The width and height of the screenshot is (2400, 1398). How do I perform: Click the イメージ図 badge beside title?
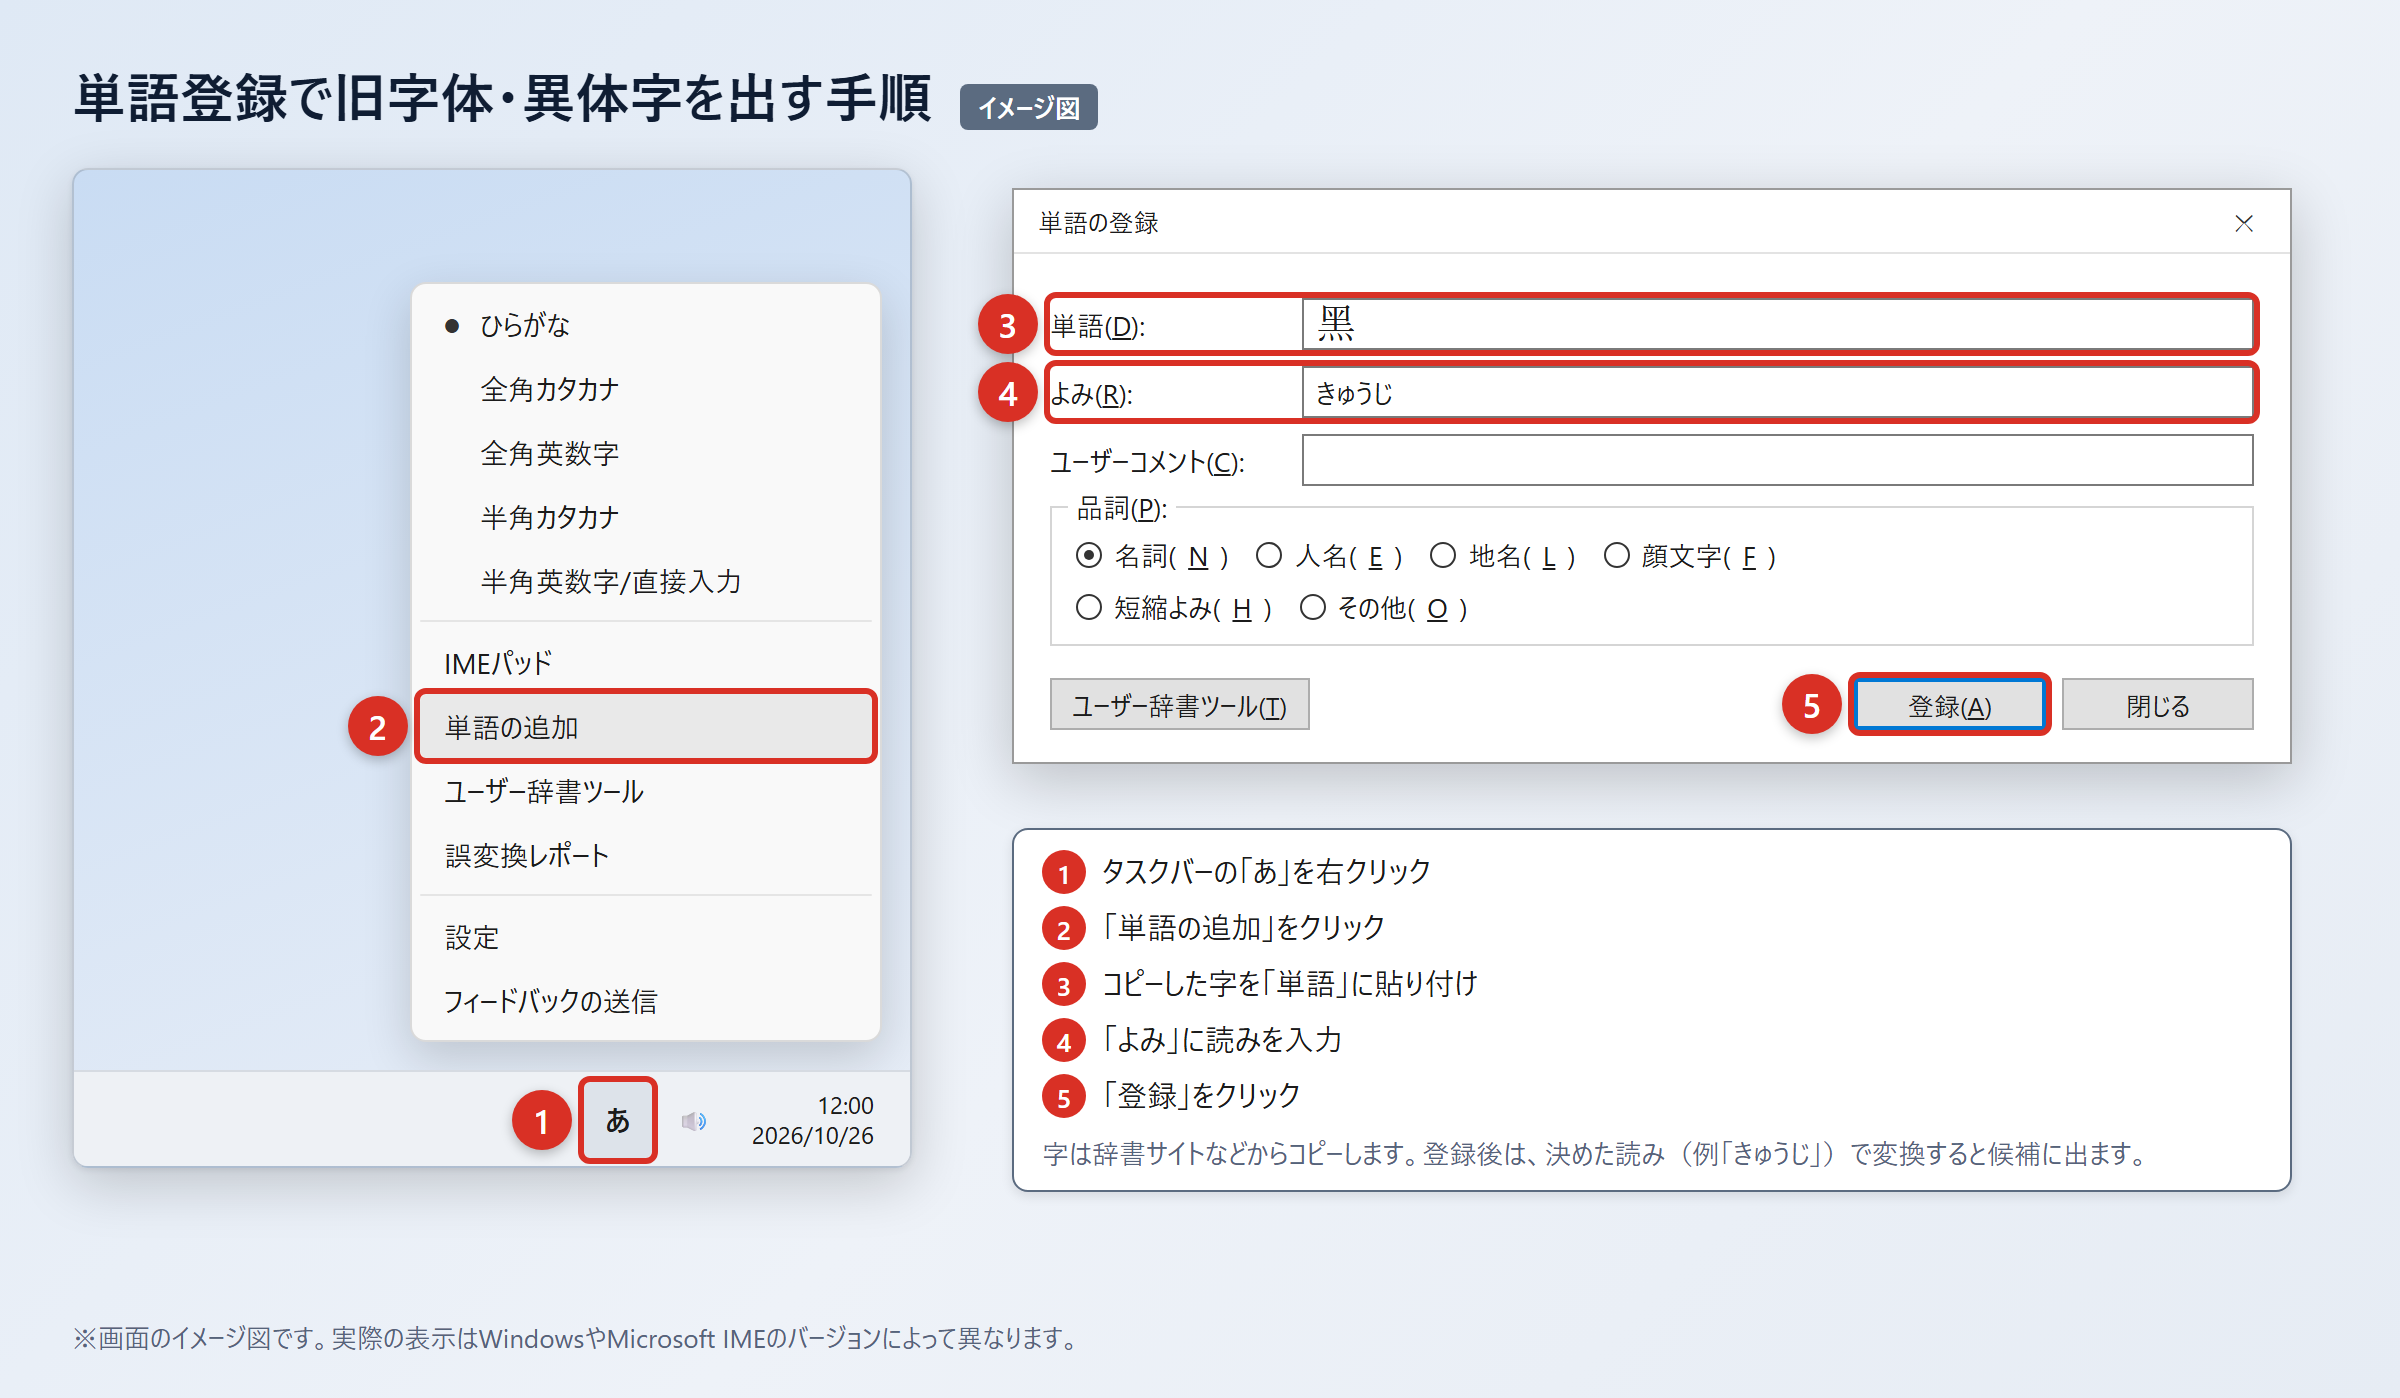[x=1028, y=107]
